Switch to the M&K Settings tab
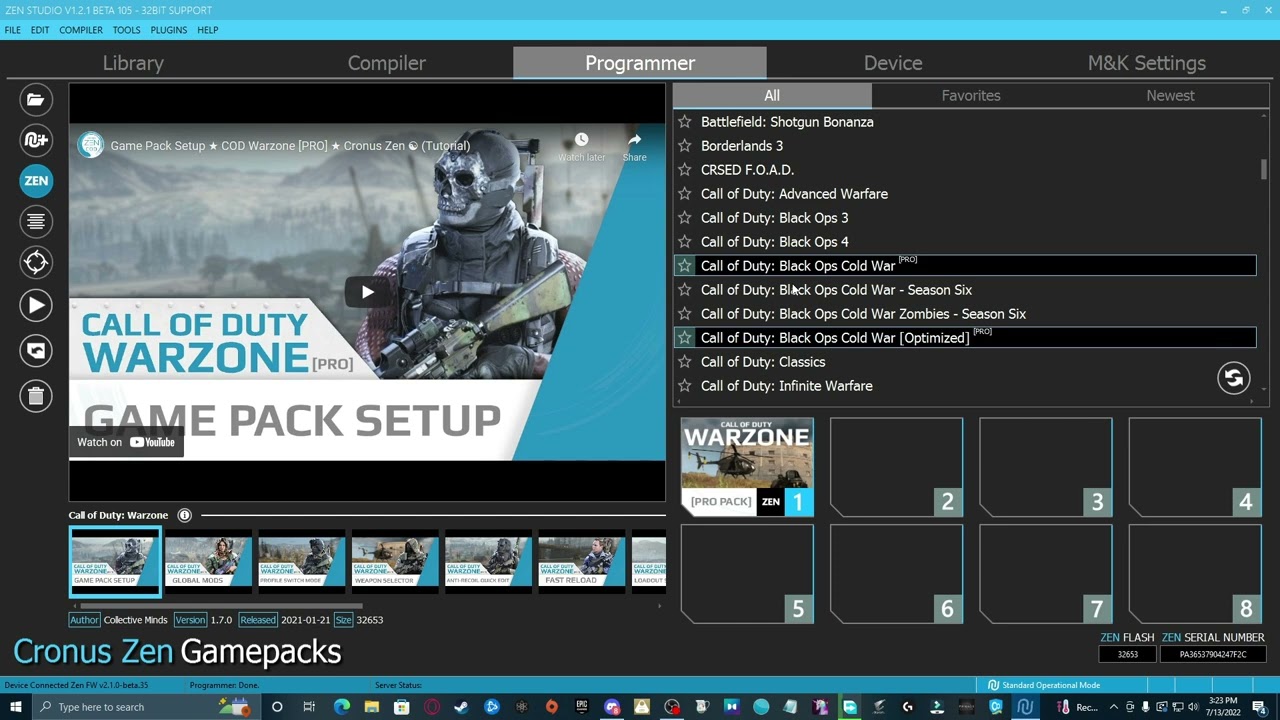This screenshot has width=1280, height=720. (x=1147, y=63)
